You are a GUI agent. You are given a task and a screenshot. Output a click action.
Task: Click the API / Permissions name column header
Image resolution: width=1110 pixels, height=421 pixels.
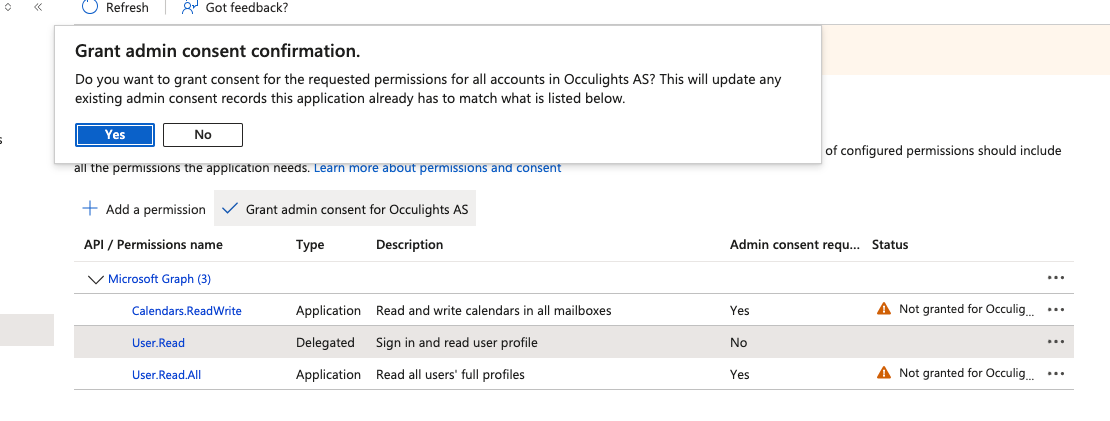[x=153, y=245]
